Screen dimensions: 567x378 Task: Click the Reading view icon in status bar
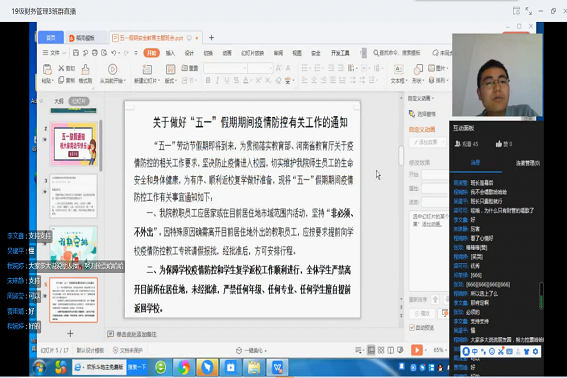tap(391, 350)
